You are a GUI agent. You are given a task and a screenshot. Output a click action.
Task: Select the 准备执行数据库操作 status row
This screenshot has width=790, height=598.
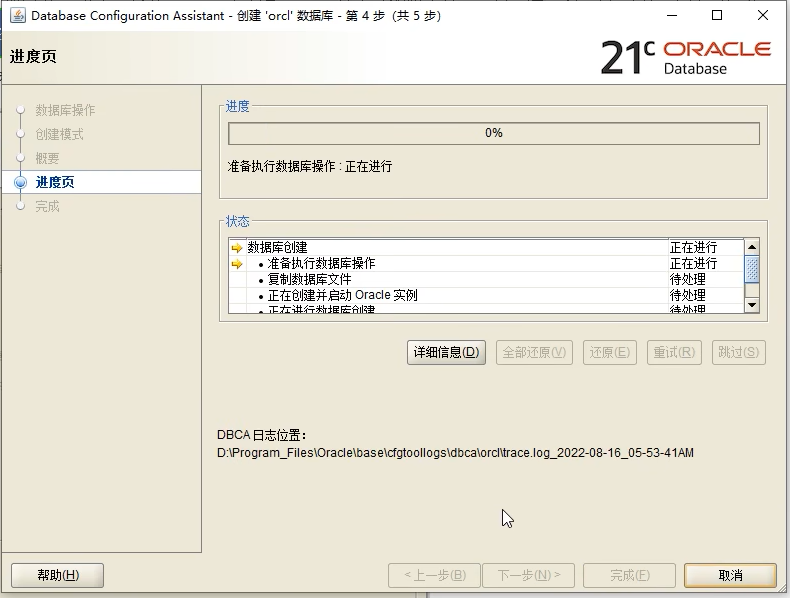[x=486, y=263]
